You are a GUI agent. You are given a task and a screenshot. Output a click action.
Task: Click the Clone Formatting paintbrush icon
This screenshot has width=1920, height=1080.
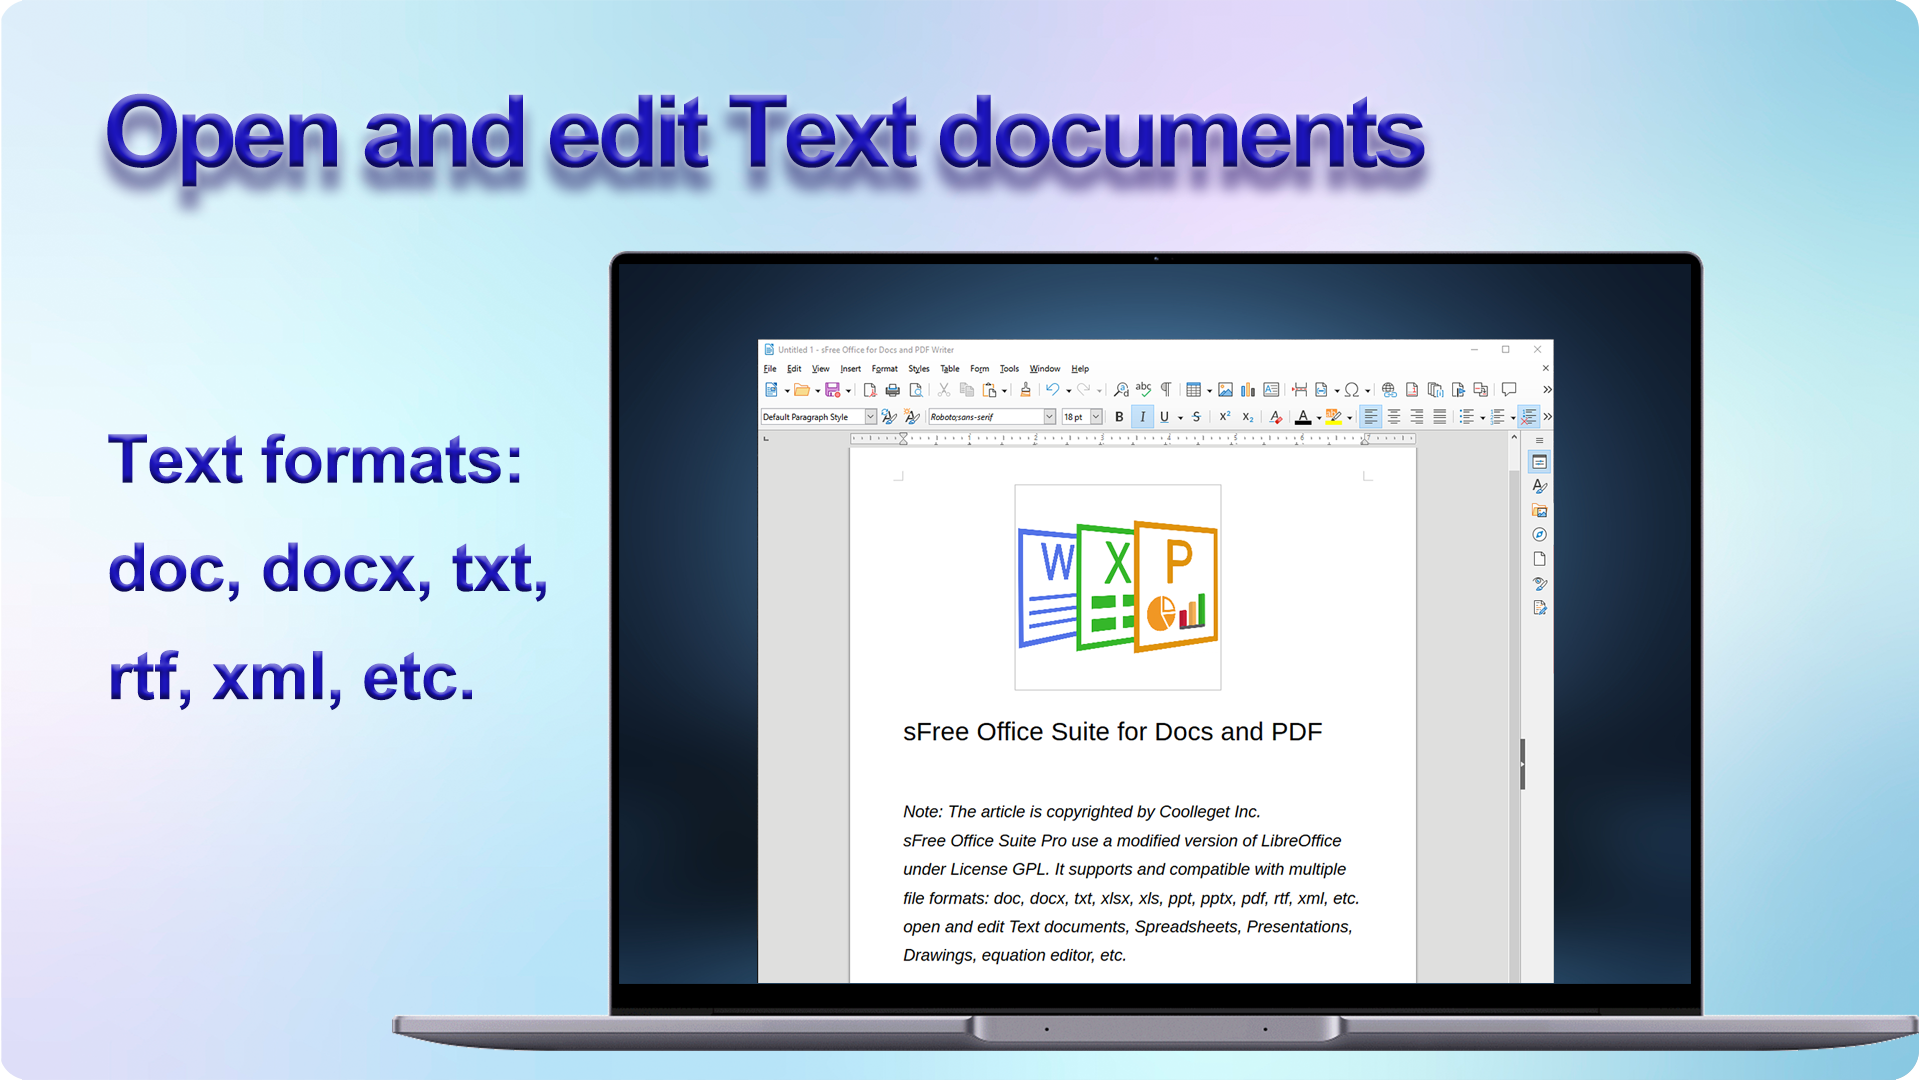1025,390
